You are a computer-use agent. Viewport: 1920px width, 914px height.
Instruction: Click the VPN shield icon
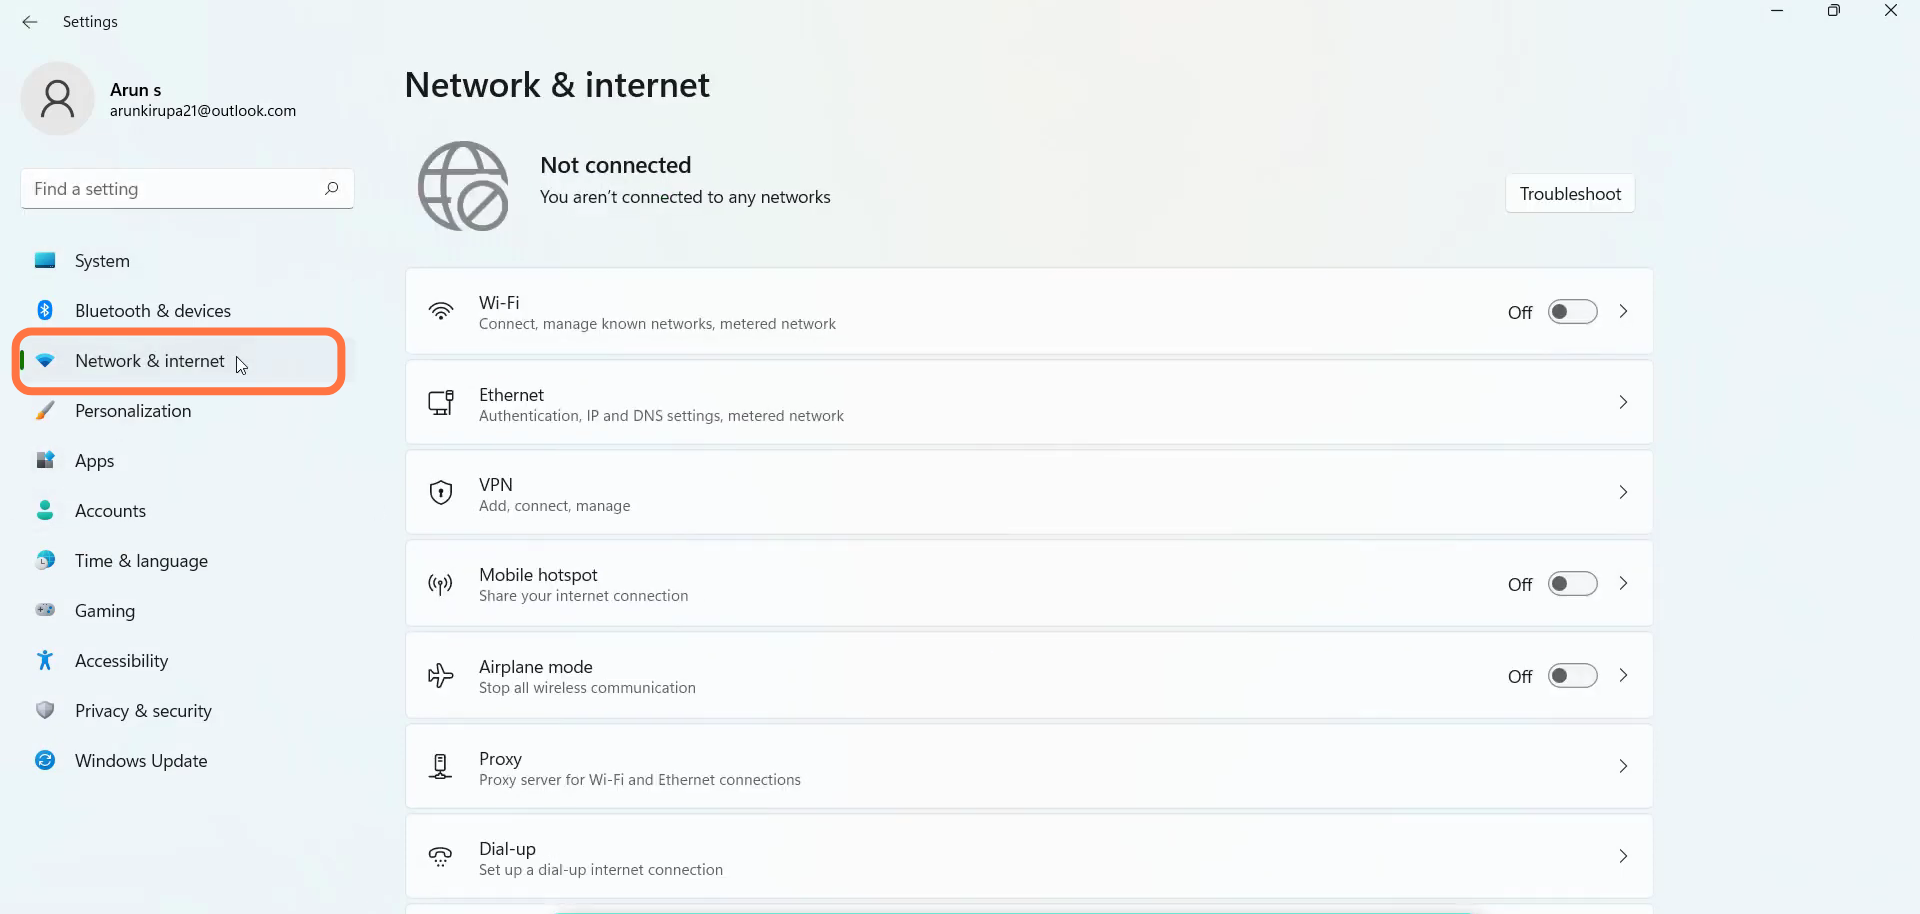click(x=441, y=492)
